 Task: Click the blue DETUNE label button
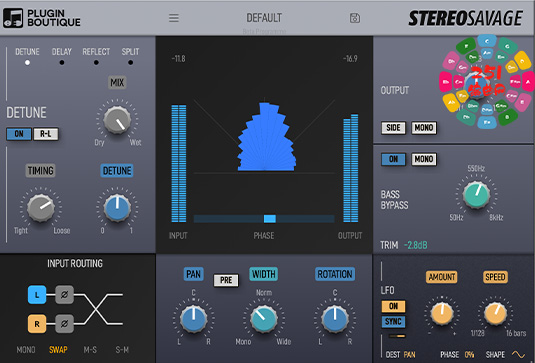tap(117, 171)
